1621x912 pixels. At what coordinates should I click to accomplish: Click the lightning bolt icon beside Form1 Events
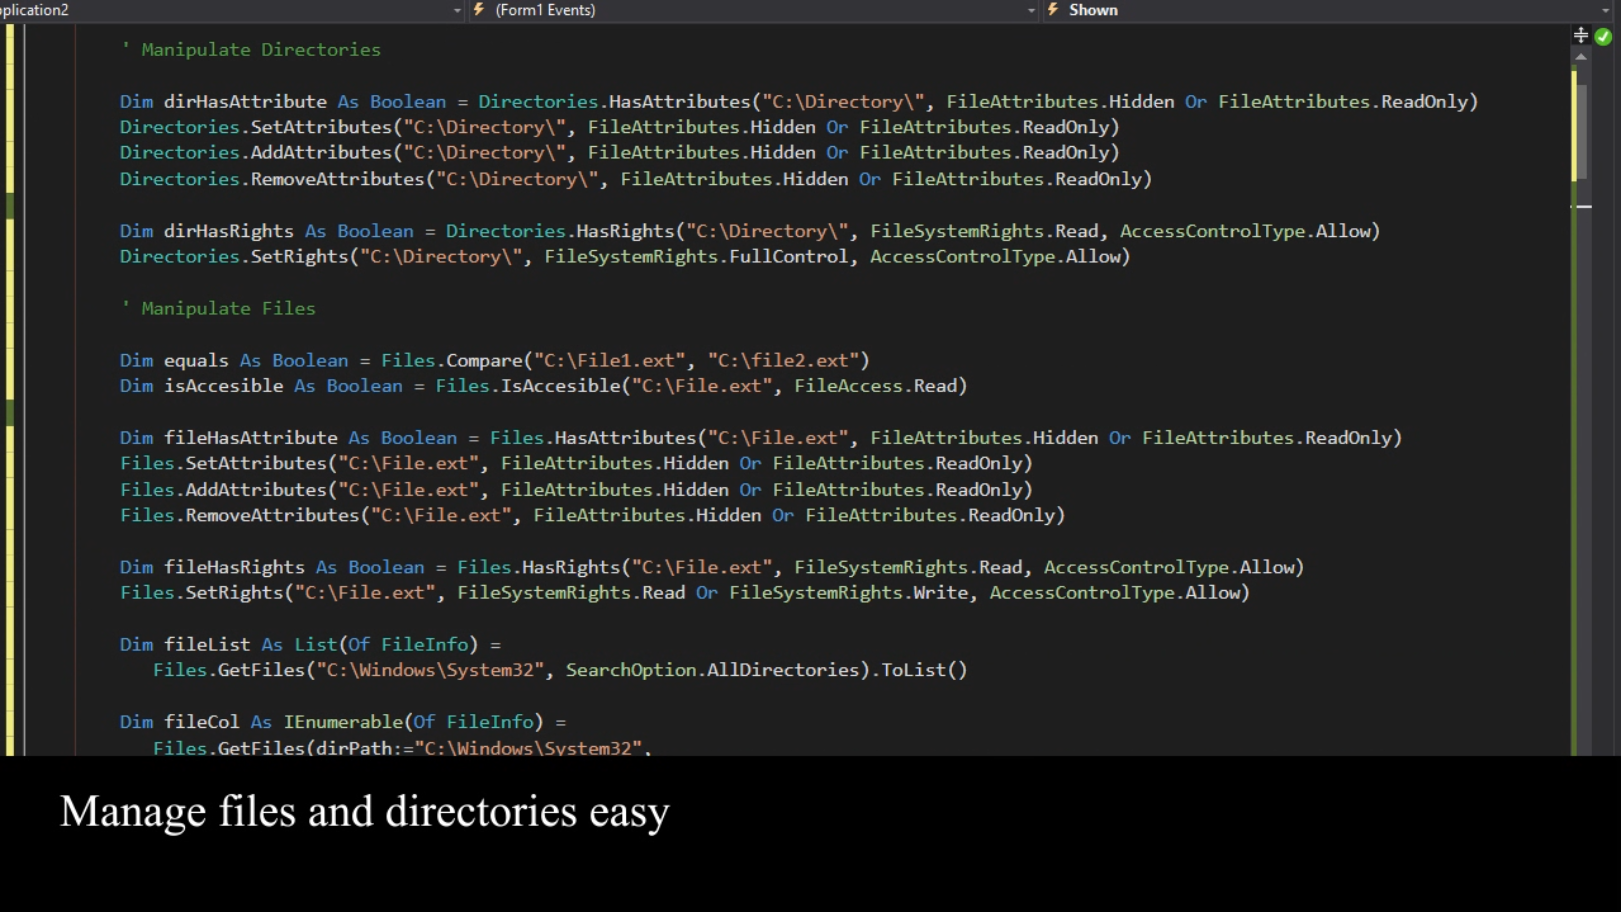click(477, 10)
